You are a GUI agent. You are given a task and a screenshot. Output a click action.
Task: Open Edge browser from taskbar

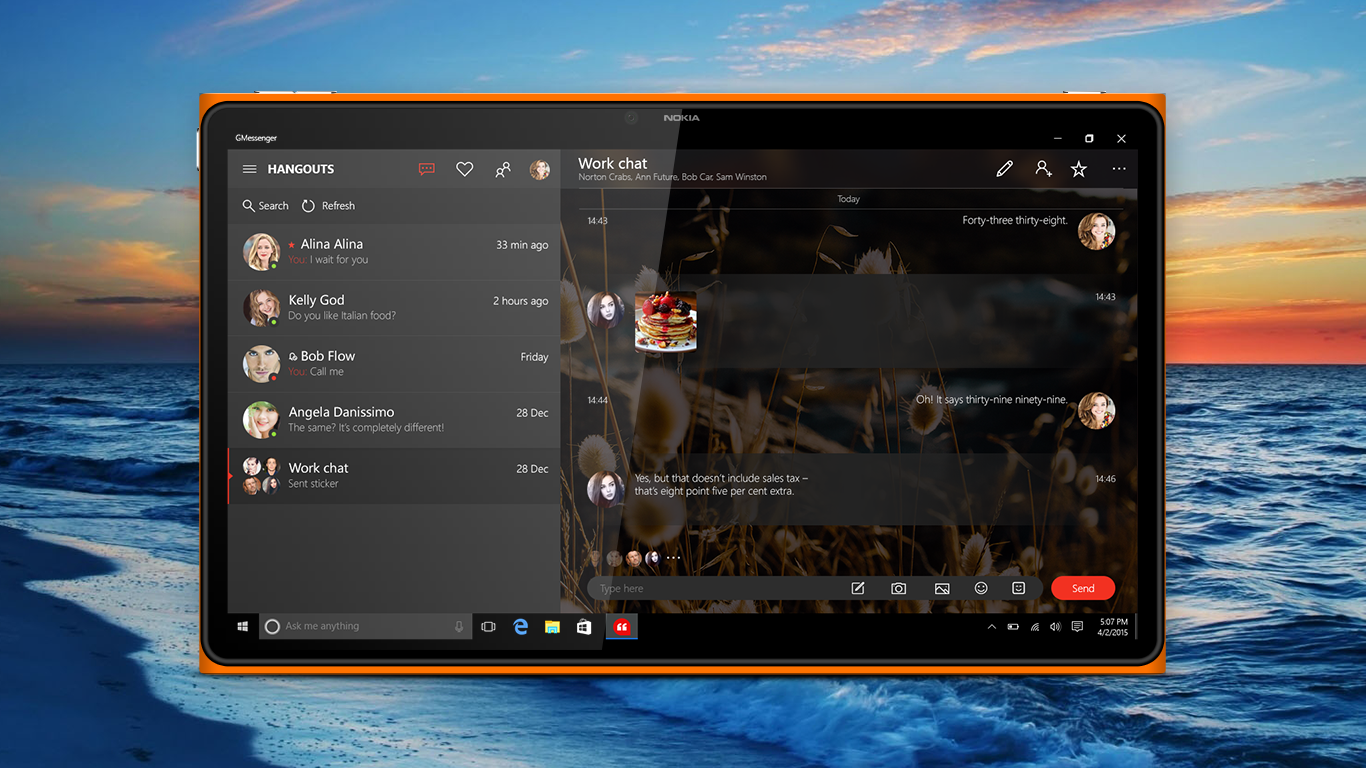point(520,626)
